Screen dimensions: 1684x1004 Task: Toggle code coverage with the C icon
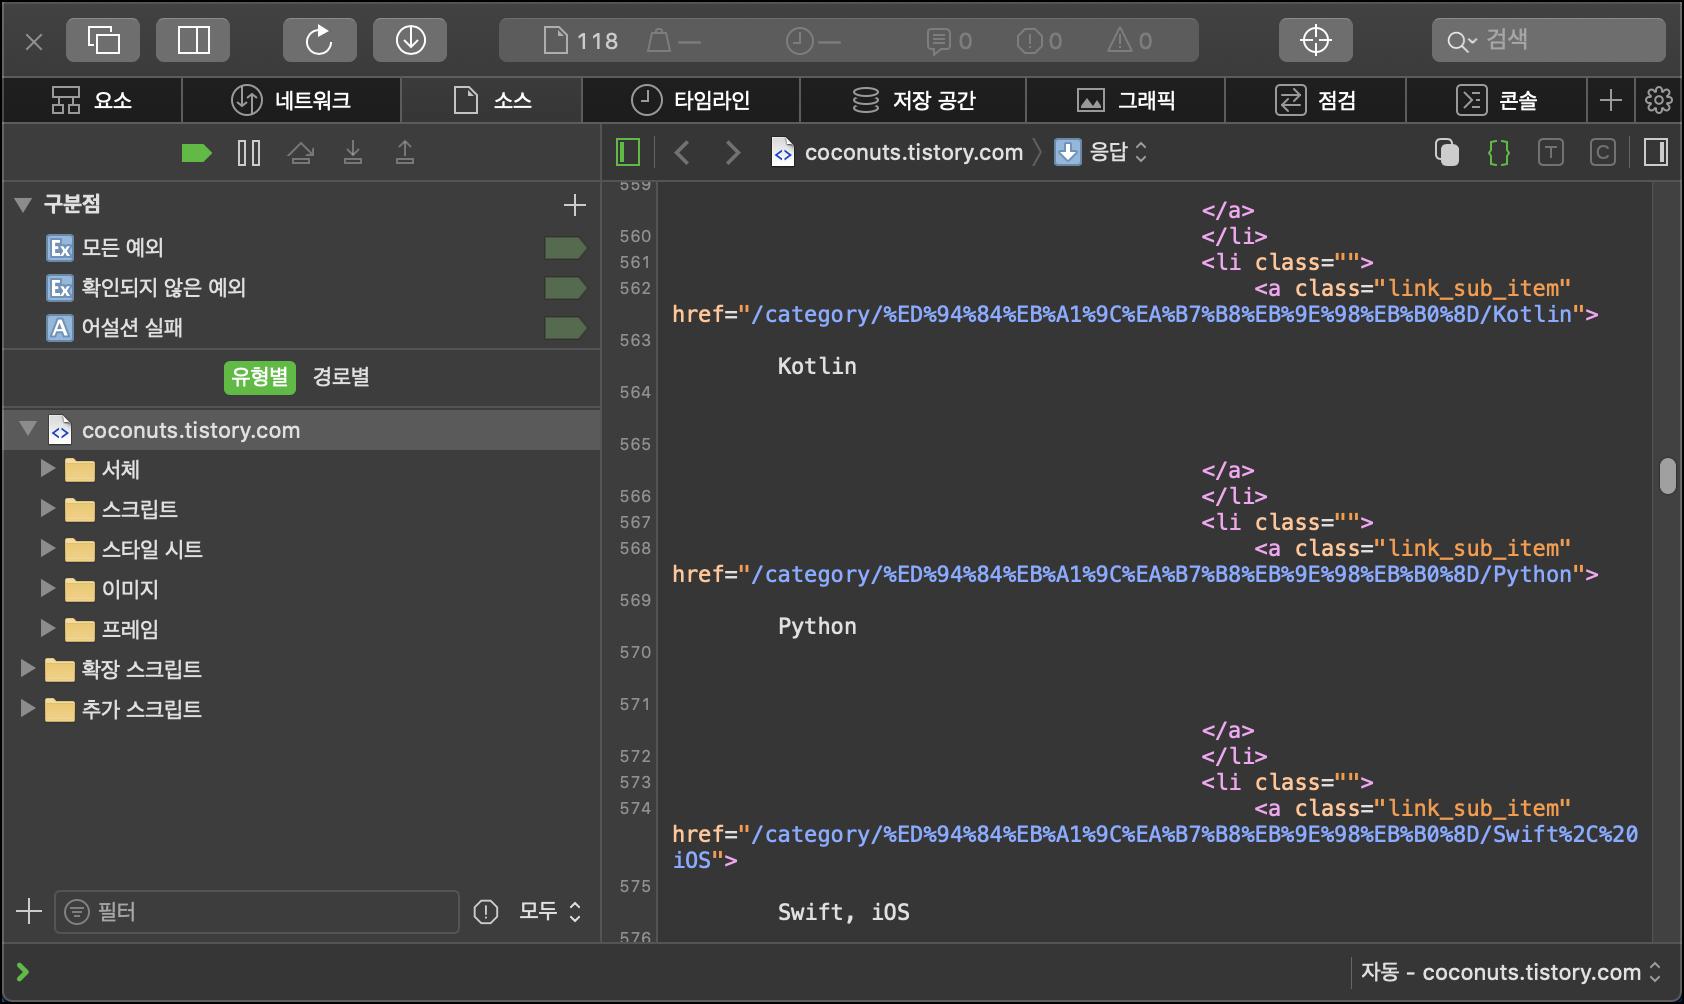tap(1603, 152)
